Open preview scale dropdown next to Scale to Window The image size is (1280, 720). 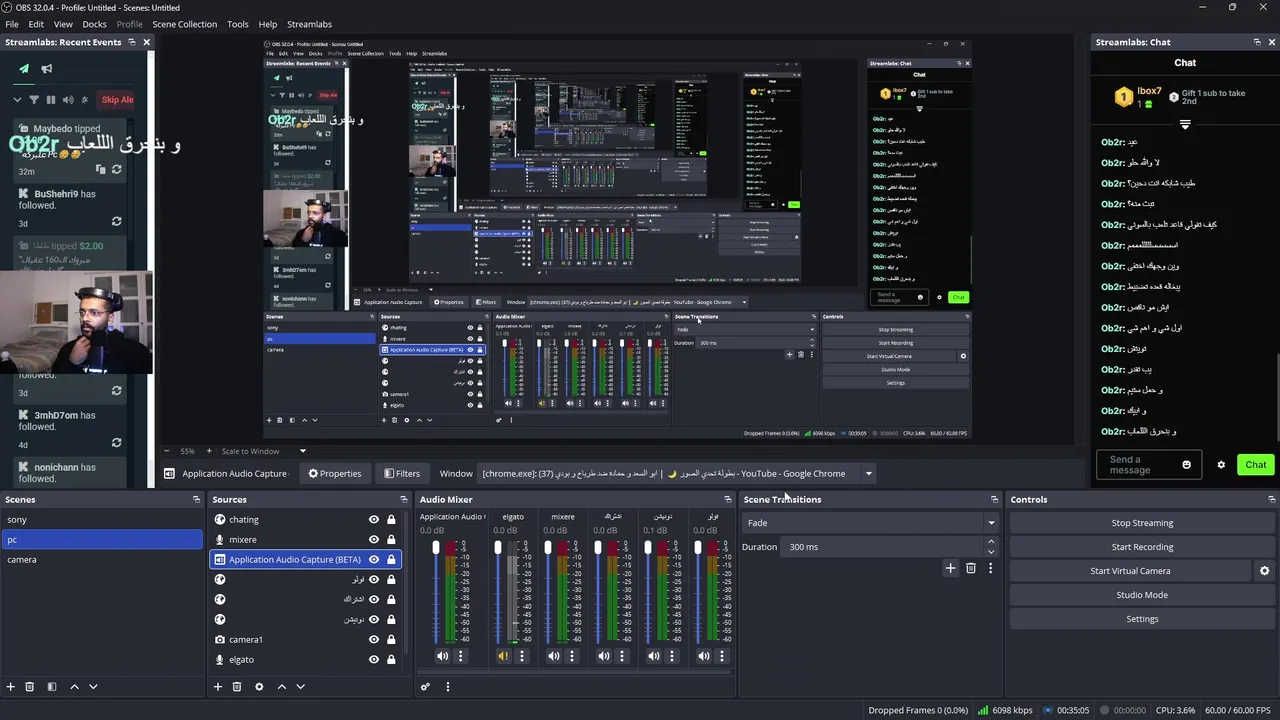(x=303, y=451)
